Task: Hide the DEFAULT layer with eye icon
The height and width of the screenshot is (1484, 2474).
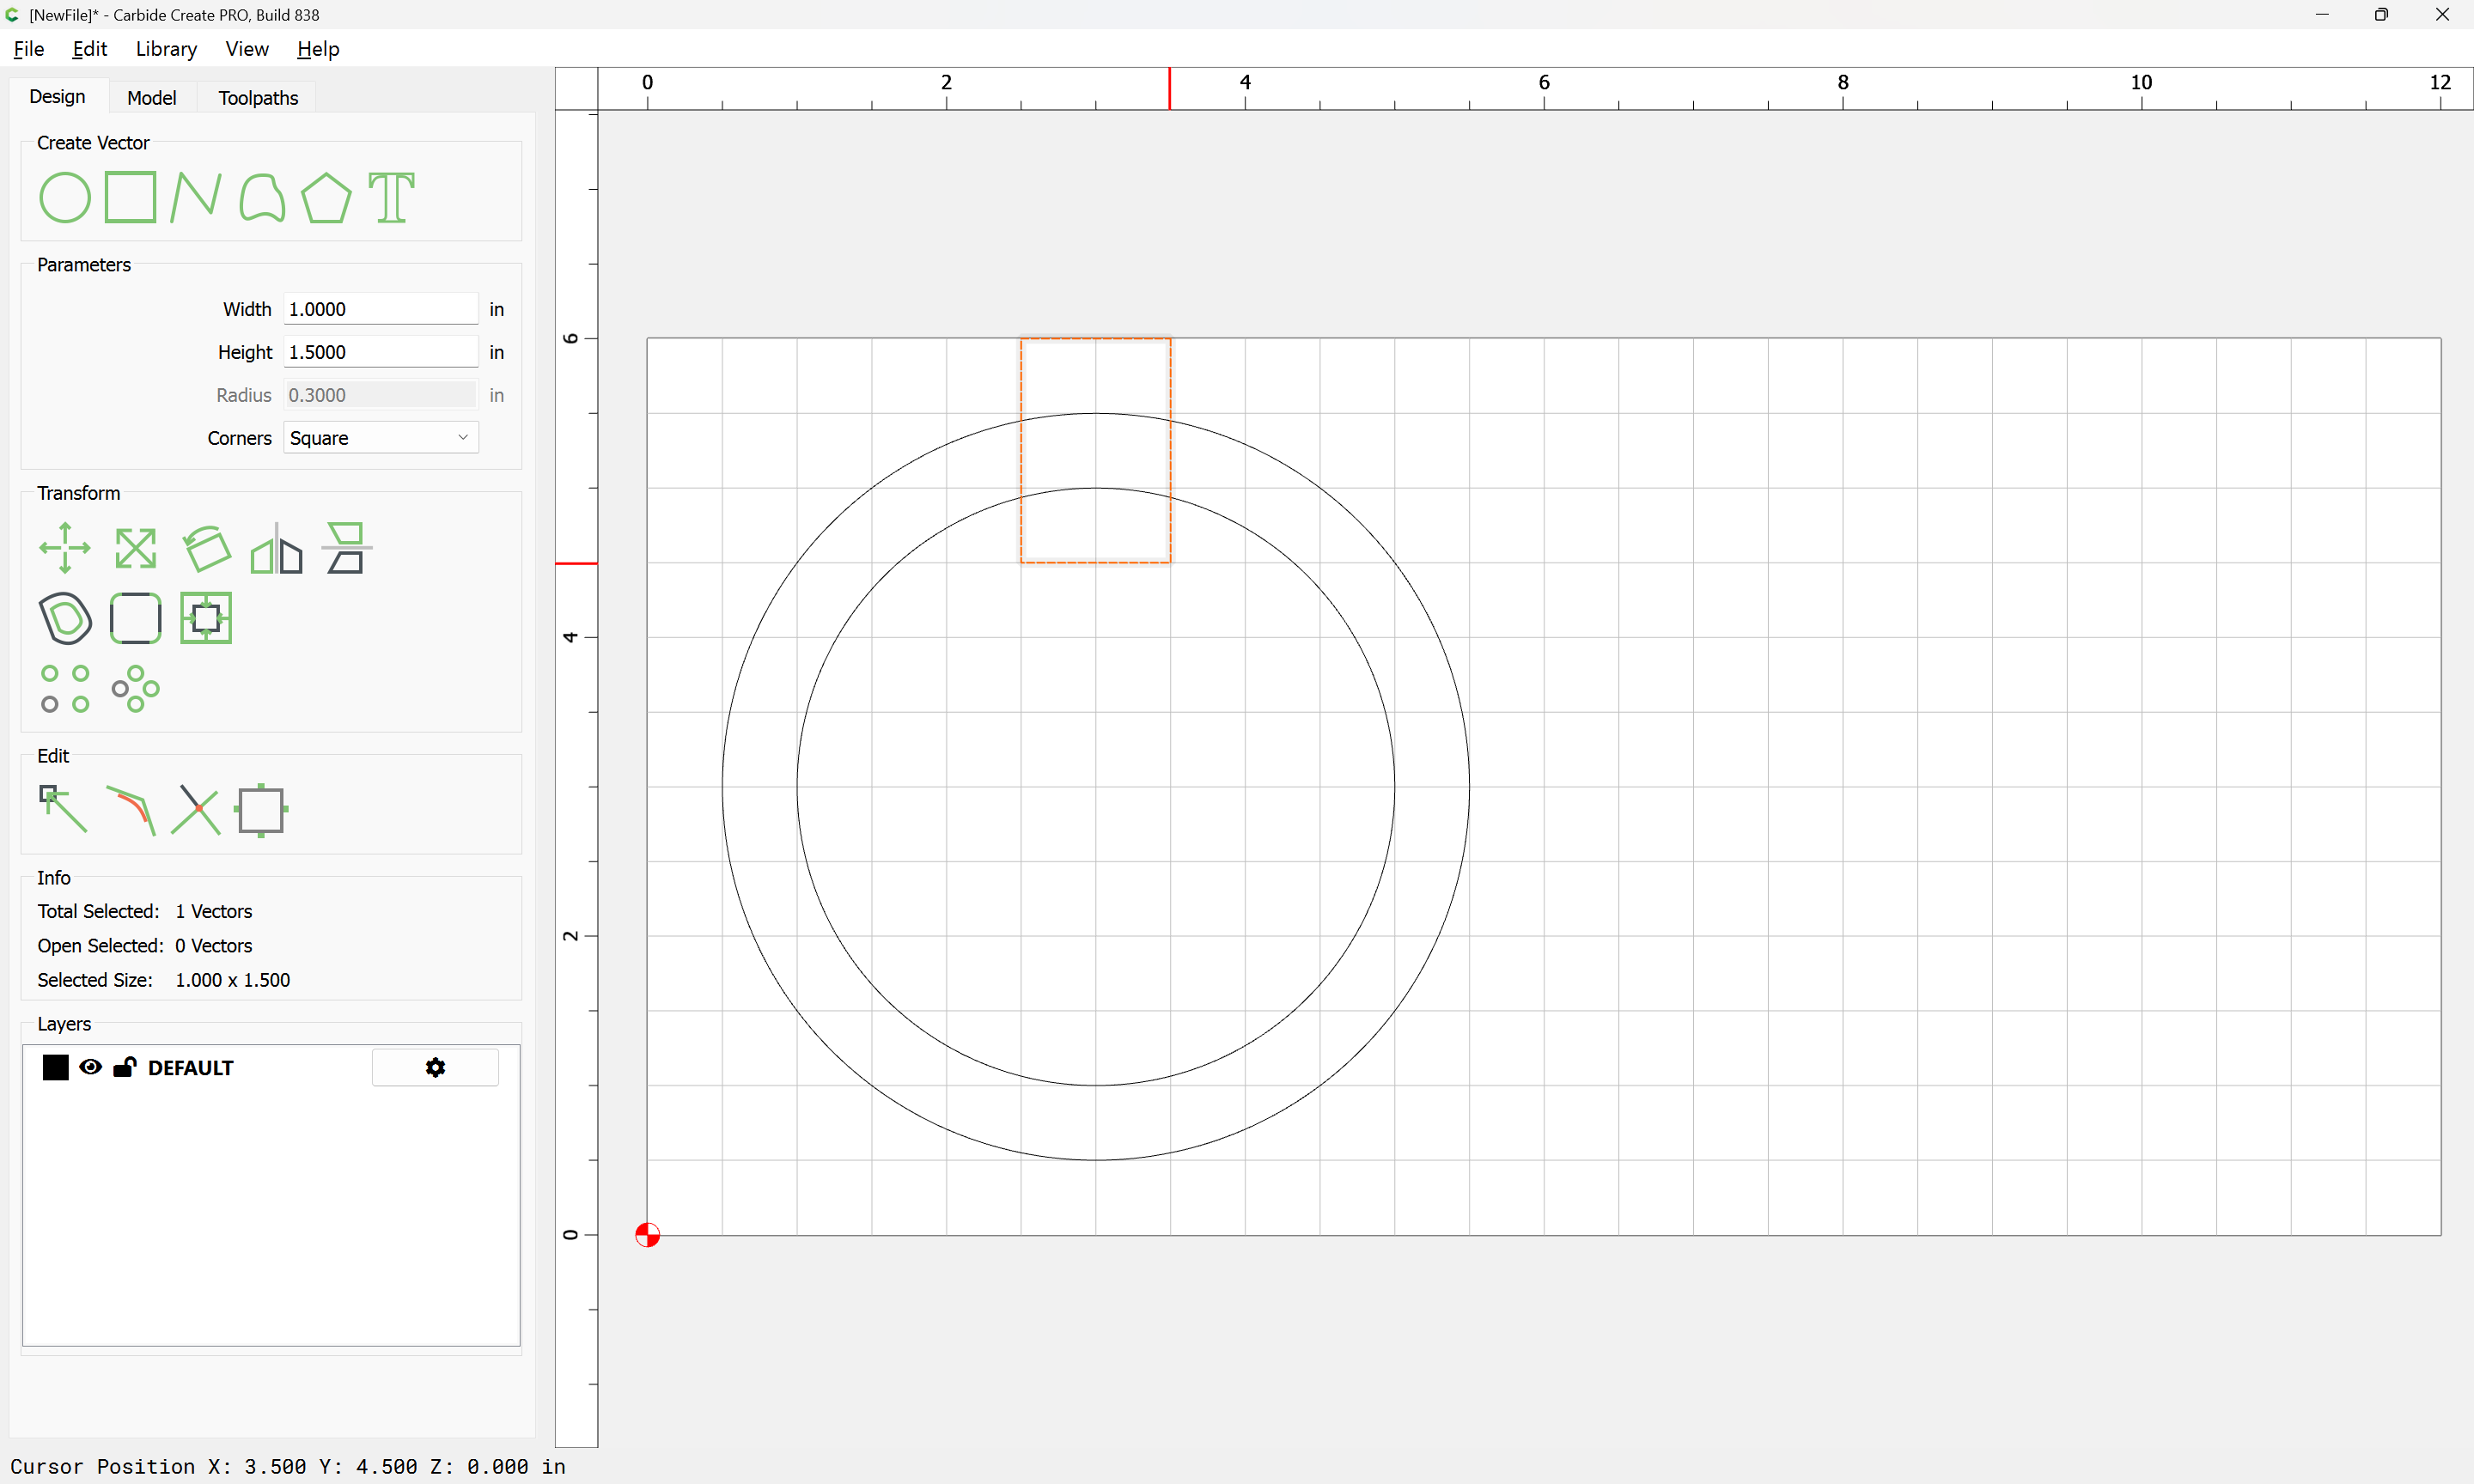Action: click(x=90, y=1067)
